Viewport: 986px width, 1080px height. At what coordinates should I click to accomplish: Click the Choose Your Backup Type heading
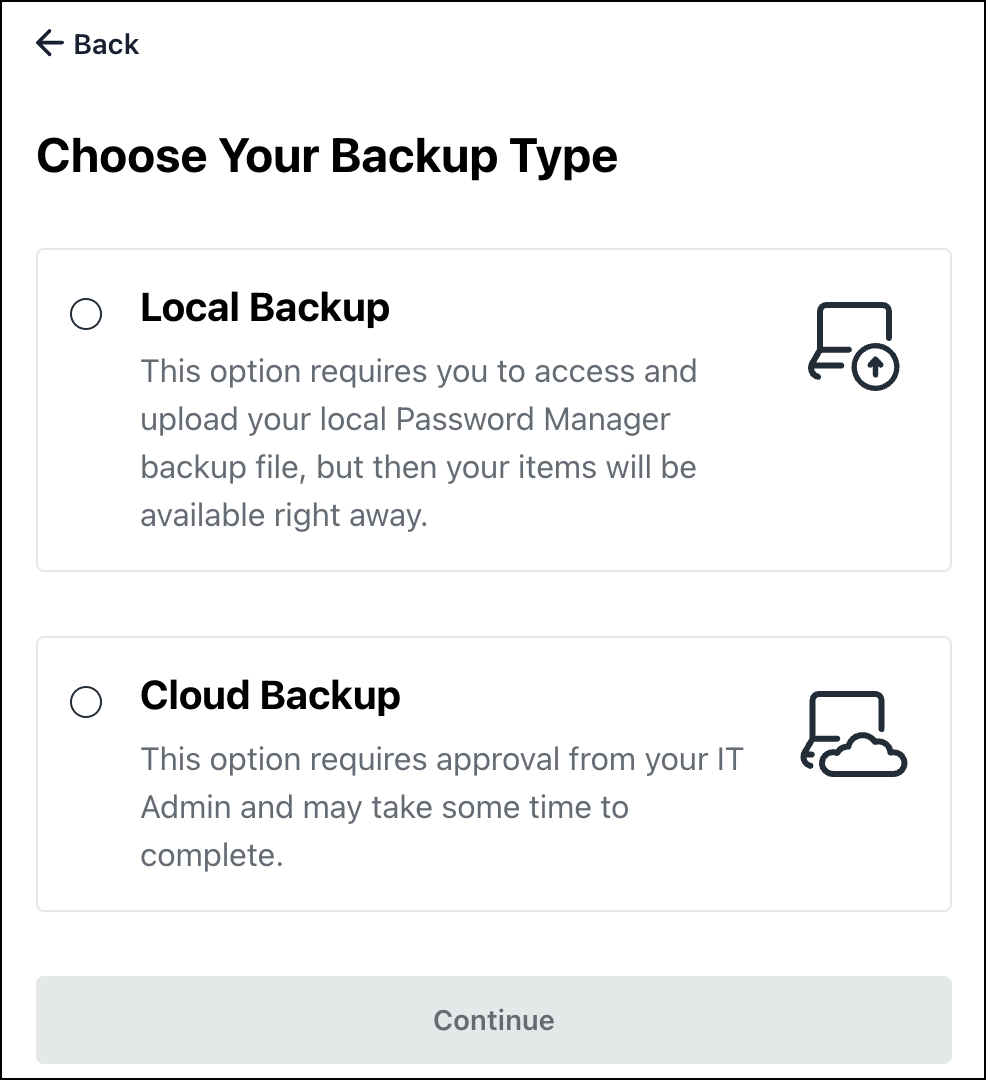328,156
